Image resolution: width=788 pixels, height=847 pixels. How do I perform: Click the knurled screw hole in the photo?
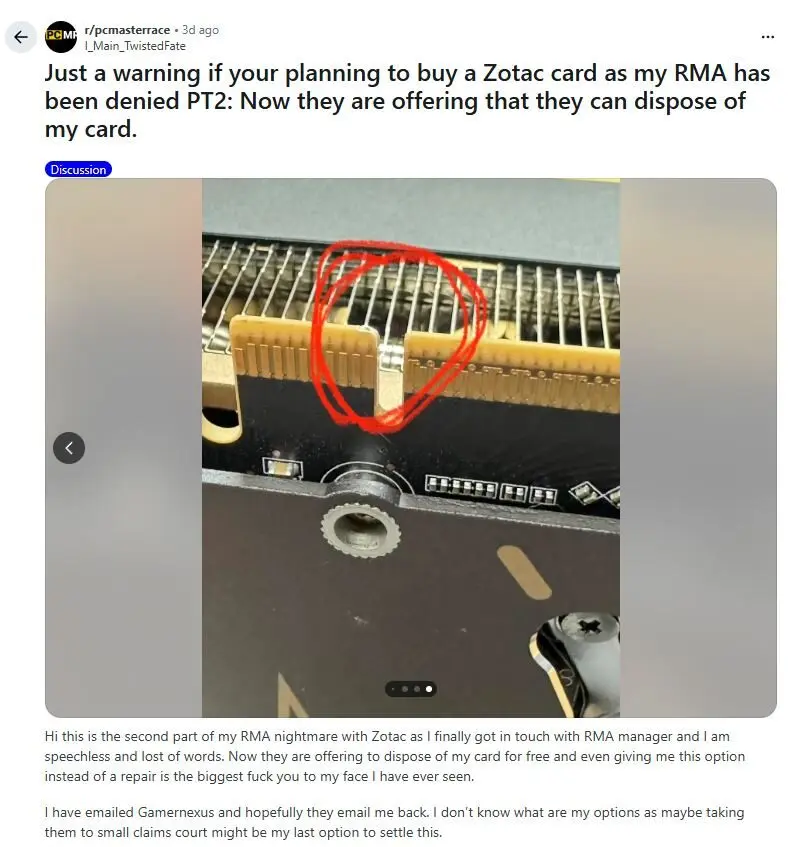[360, 530]
